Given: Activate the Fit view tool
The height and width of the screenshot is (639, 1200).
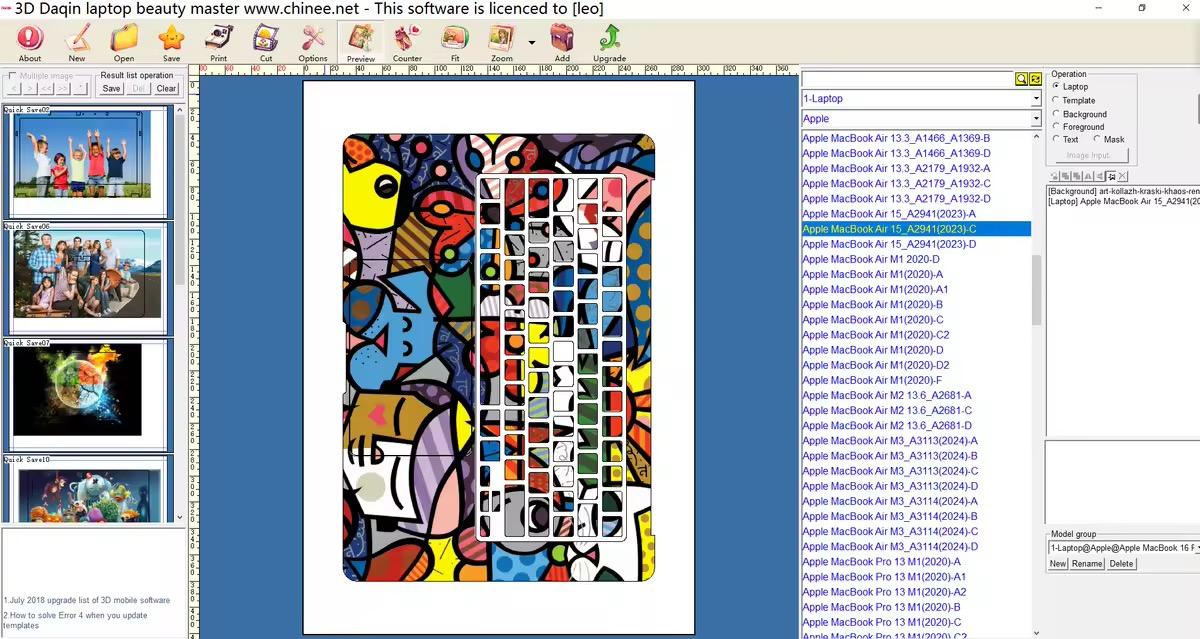Looking at the screenshot, I should pos(456,42).
